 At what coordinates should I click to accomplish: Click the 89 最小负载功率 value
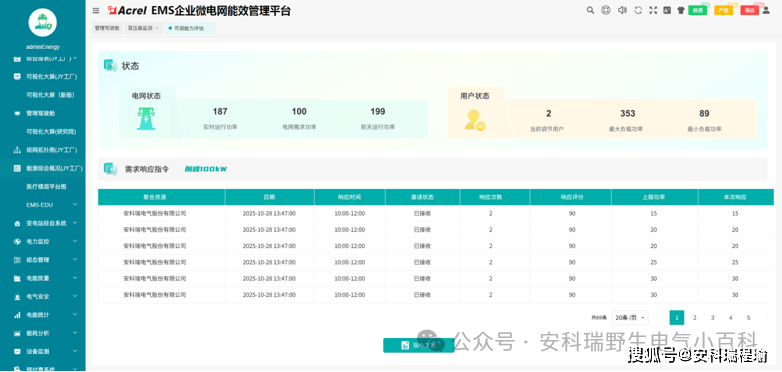pos(704,113)
